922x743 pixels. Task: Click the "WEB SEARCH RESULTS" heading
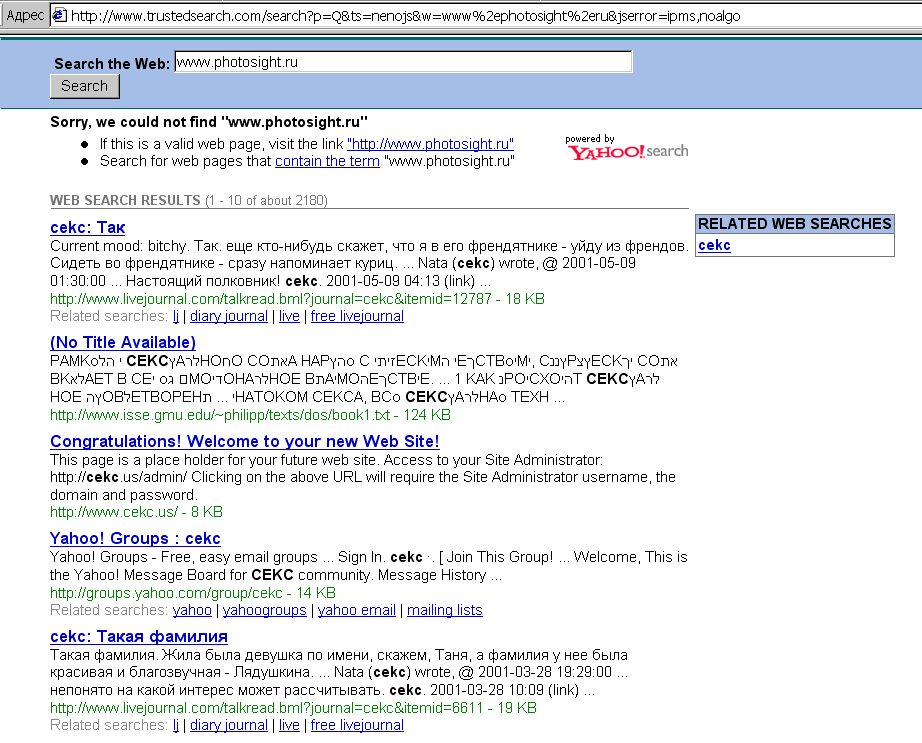tap(125, 200)
